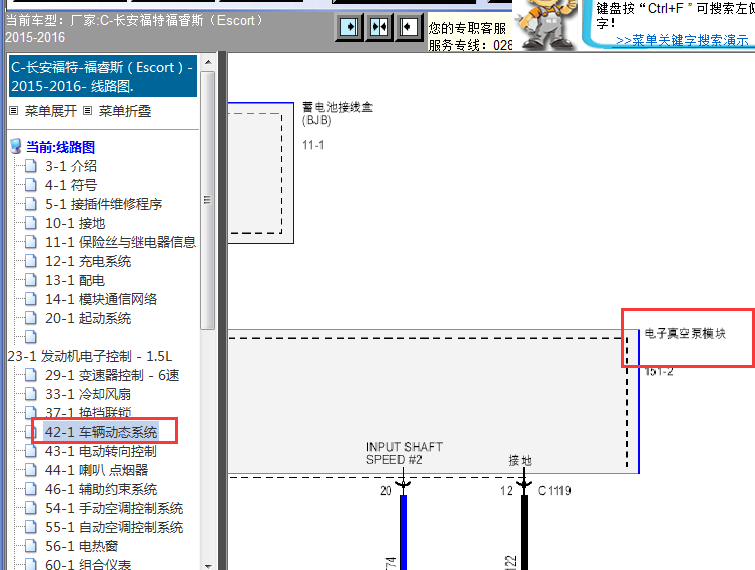Open 4-1 符号 page
The width and height of the screenshot is (755, 570).
(71, 185)
